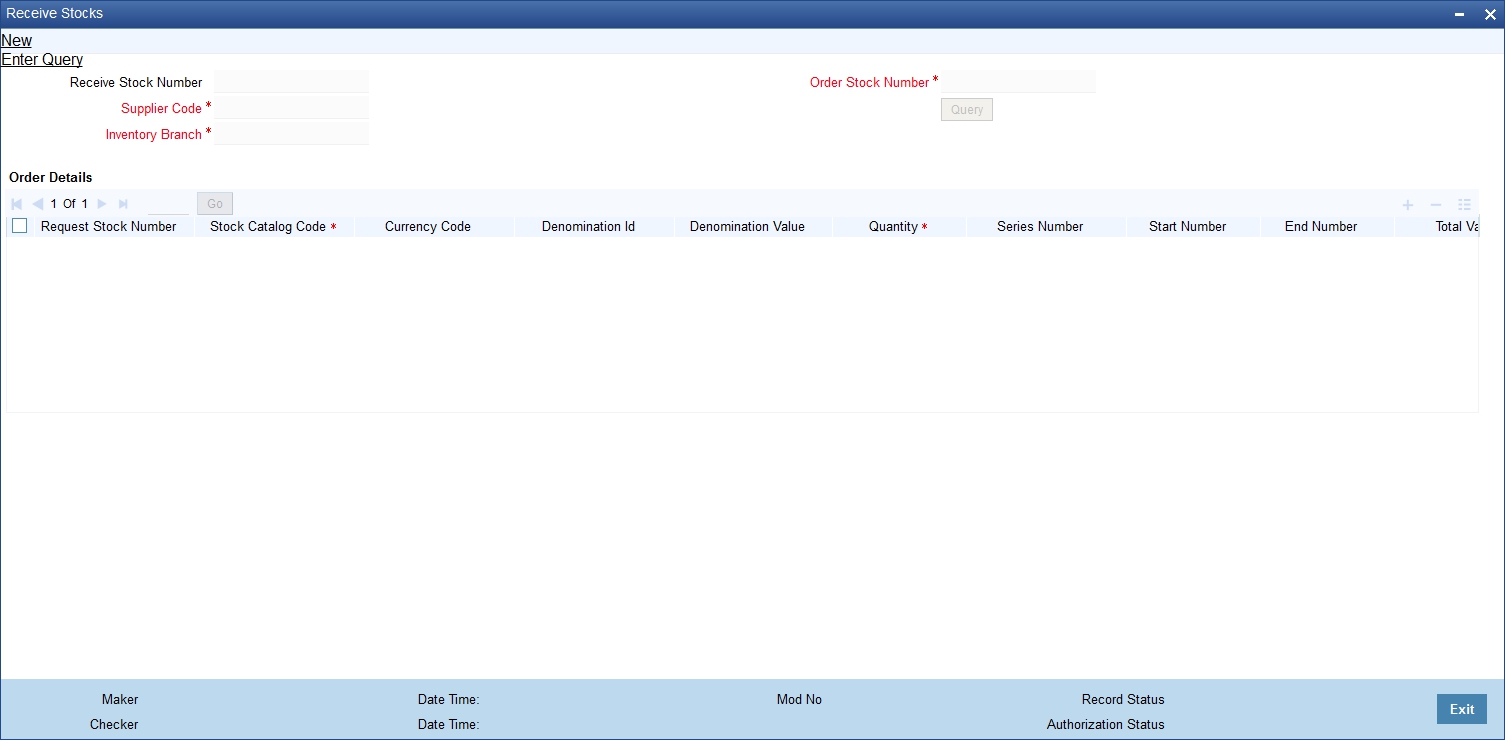Click the Receive Stocks window title
This screenshot has height=740, width=1505.
click(55, 14)
